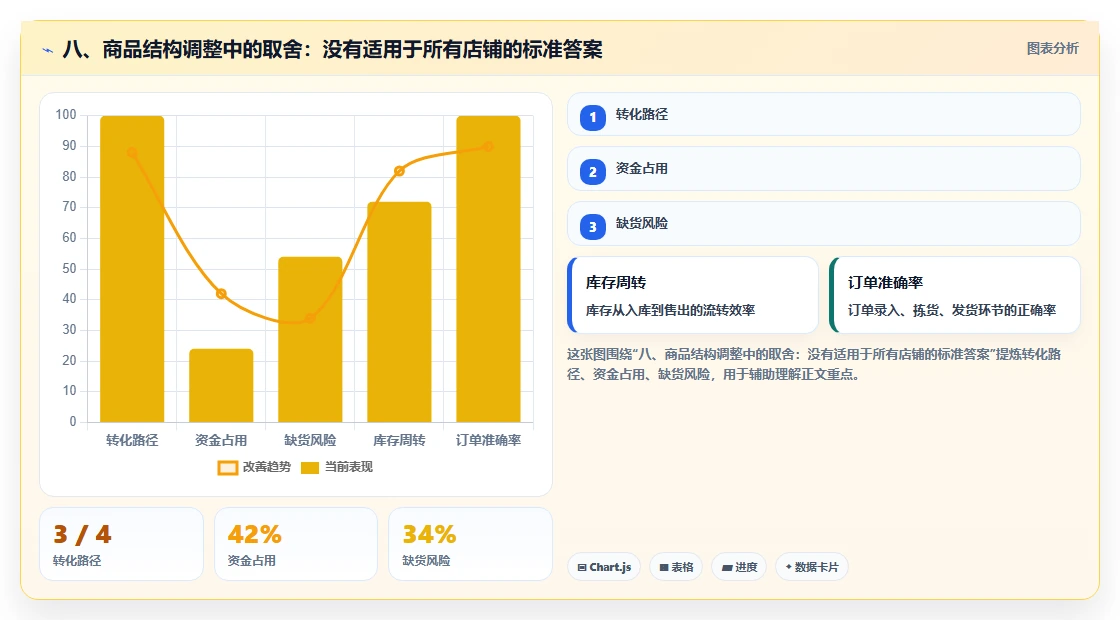Click the trend line point on 订单准确率 bar
This screenshot has width=1120, height=620.
tap(488, 146)
